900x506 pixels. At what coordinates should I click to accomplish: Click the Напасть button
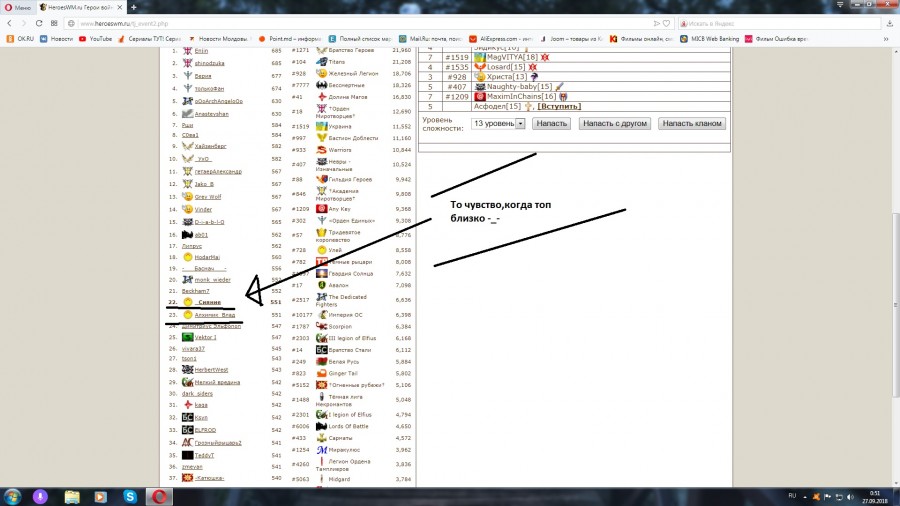[x=552, y=123]
